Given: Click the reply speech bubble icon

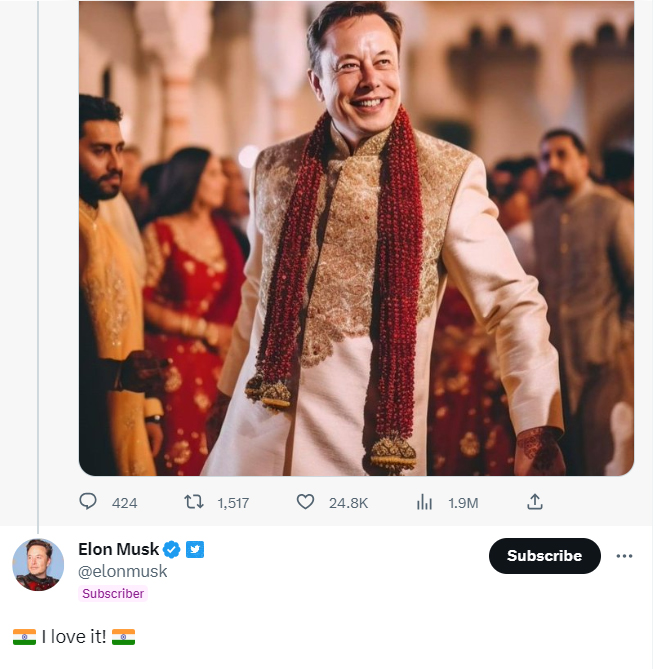Looking at the screenshot, I should pos(89,502).
